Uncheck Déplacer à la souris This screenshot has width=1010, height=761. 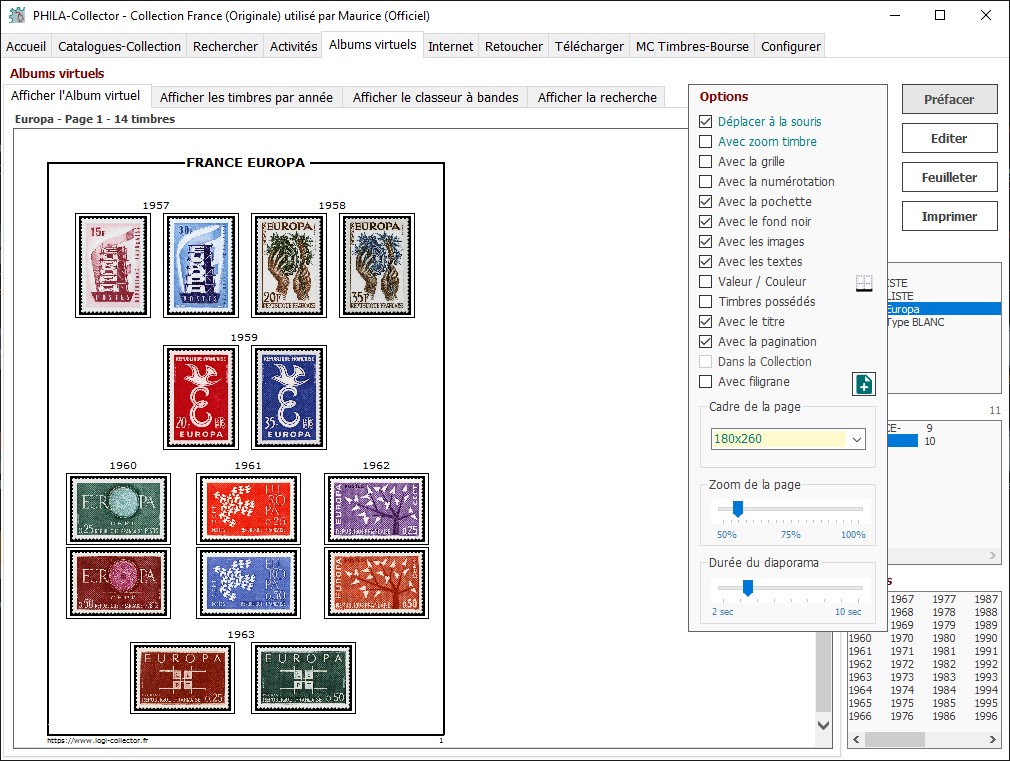pyautogui.click(x=706, y=122)
